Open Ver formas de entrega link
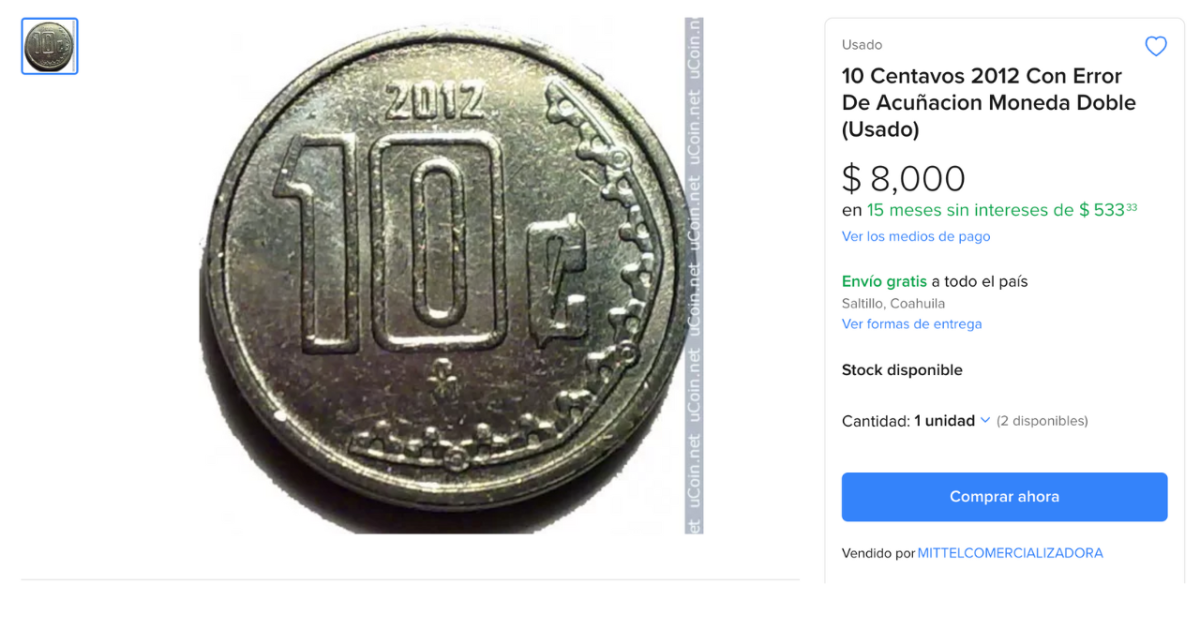1200x630 pixels. 911,324
